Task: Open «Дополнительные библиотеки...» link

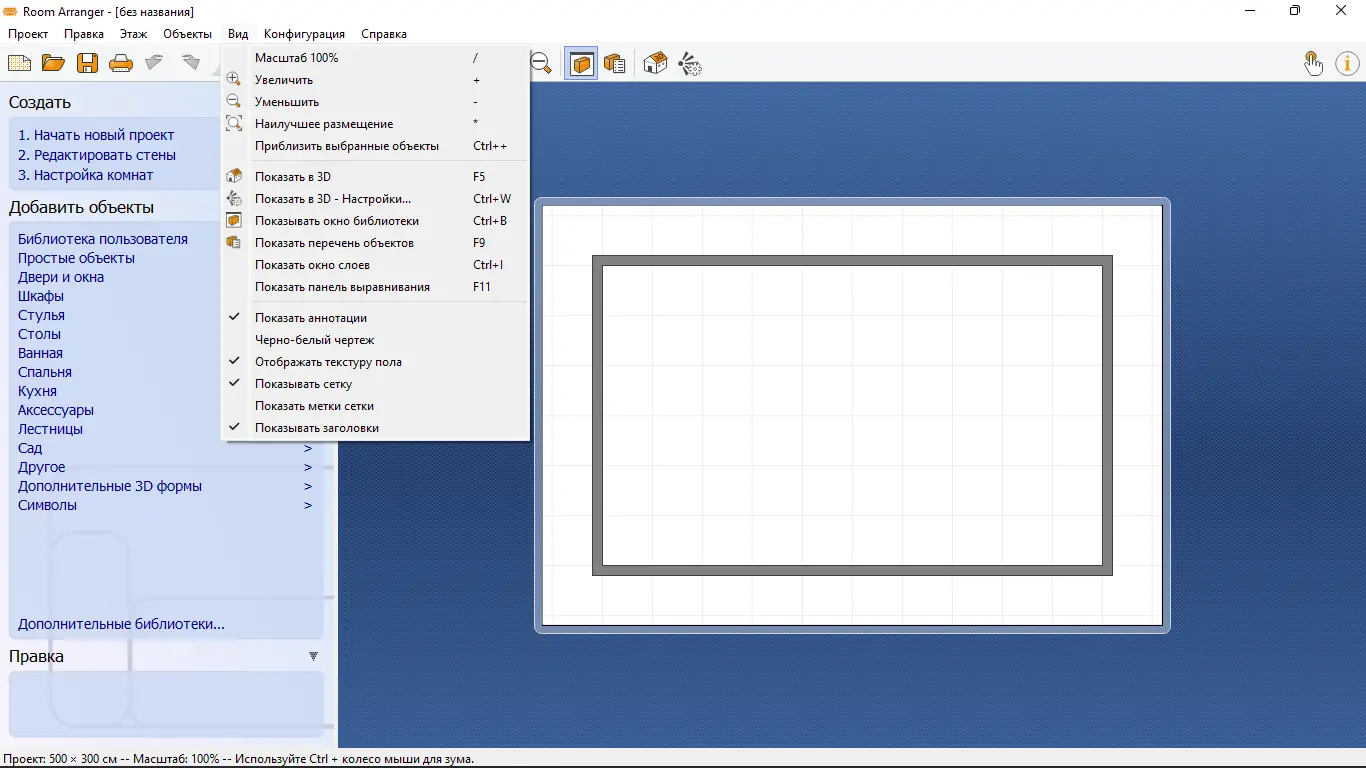Action: [121, 624]
